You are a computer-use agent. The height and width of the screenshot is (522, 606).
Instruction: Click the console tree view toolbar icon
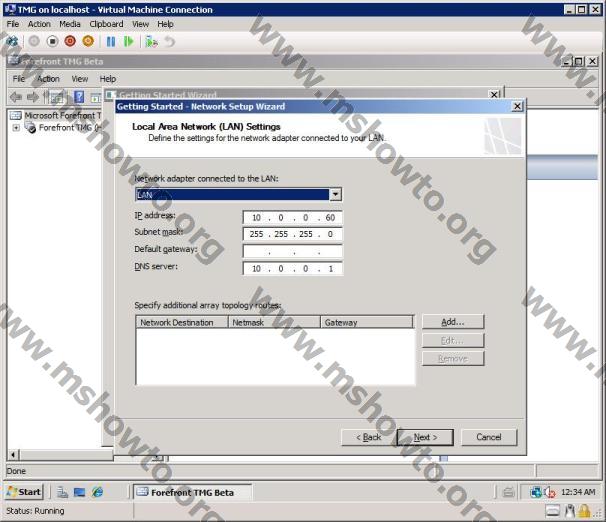click(x=57, y=97)
